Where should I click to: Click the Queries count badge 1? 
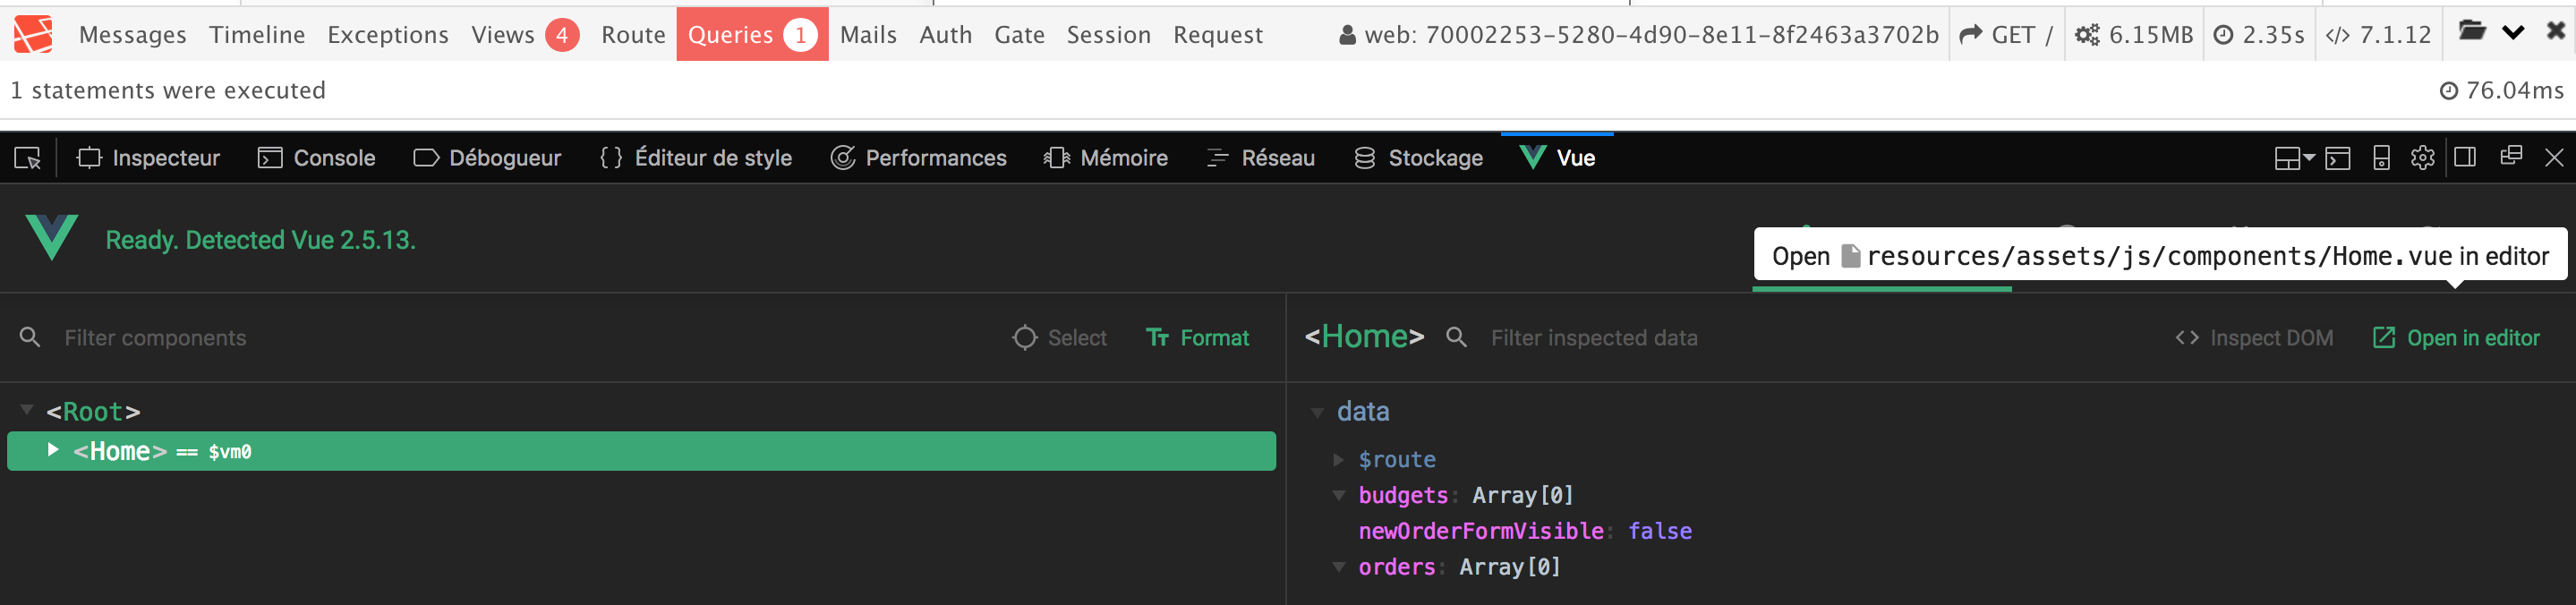coord(800,35)
